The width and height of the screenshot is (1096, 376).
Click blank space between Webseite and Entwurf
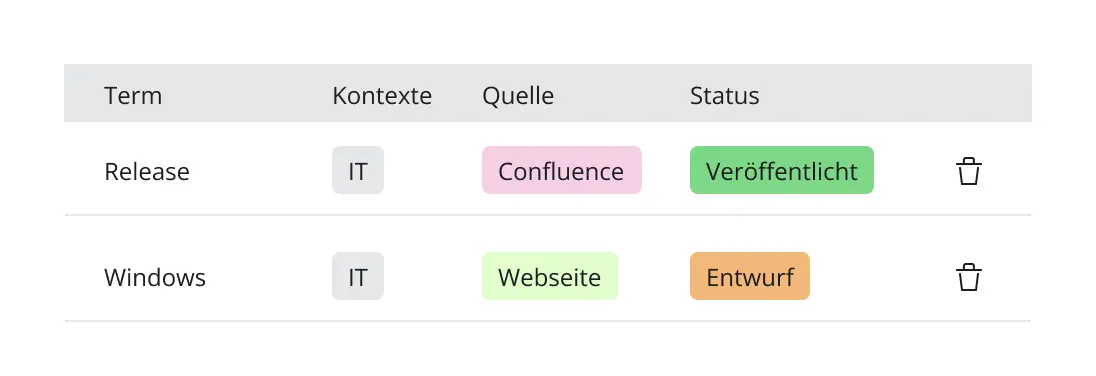click(x=654, y=276)
